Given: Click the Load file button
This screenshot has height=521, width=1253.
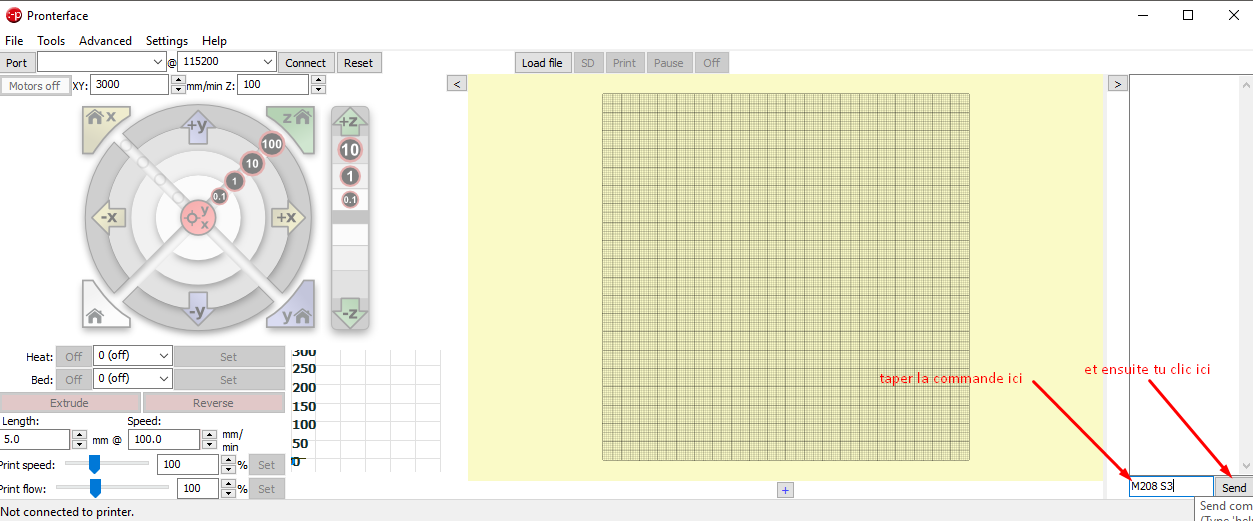Looking at the screenshot, I should click(x=542, y=62).
